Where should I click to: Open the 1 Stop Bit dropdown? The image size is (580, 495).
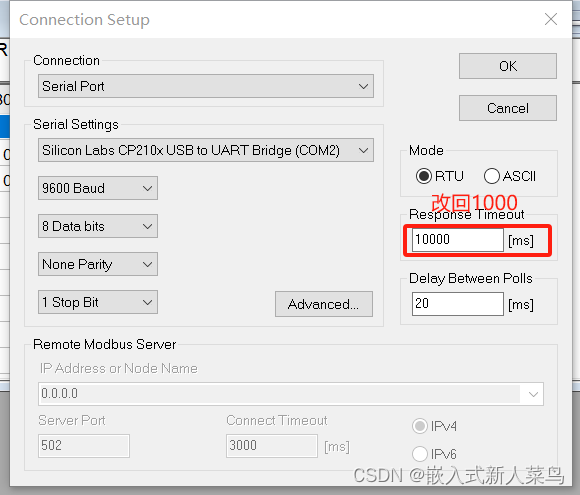98,302
